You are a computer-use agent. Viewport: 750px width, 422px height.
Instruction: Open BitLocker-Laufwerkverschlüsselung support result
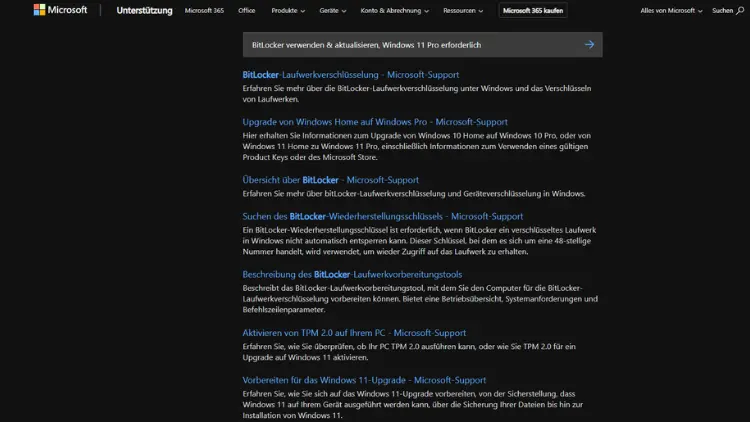[x=351, y=75]
